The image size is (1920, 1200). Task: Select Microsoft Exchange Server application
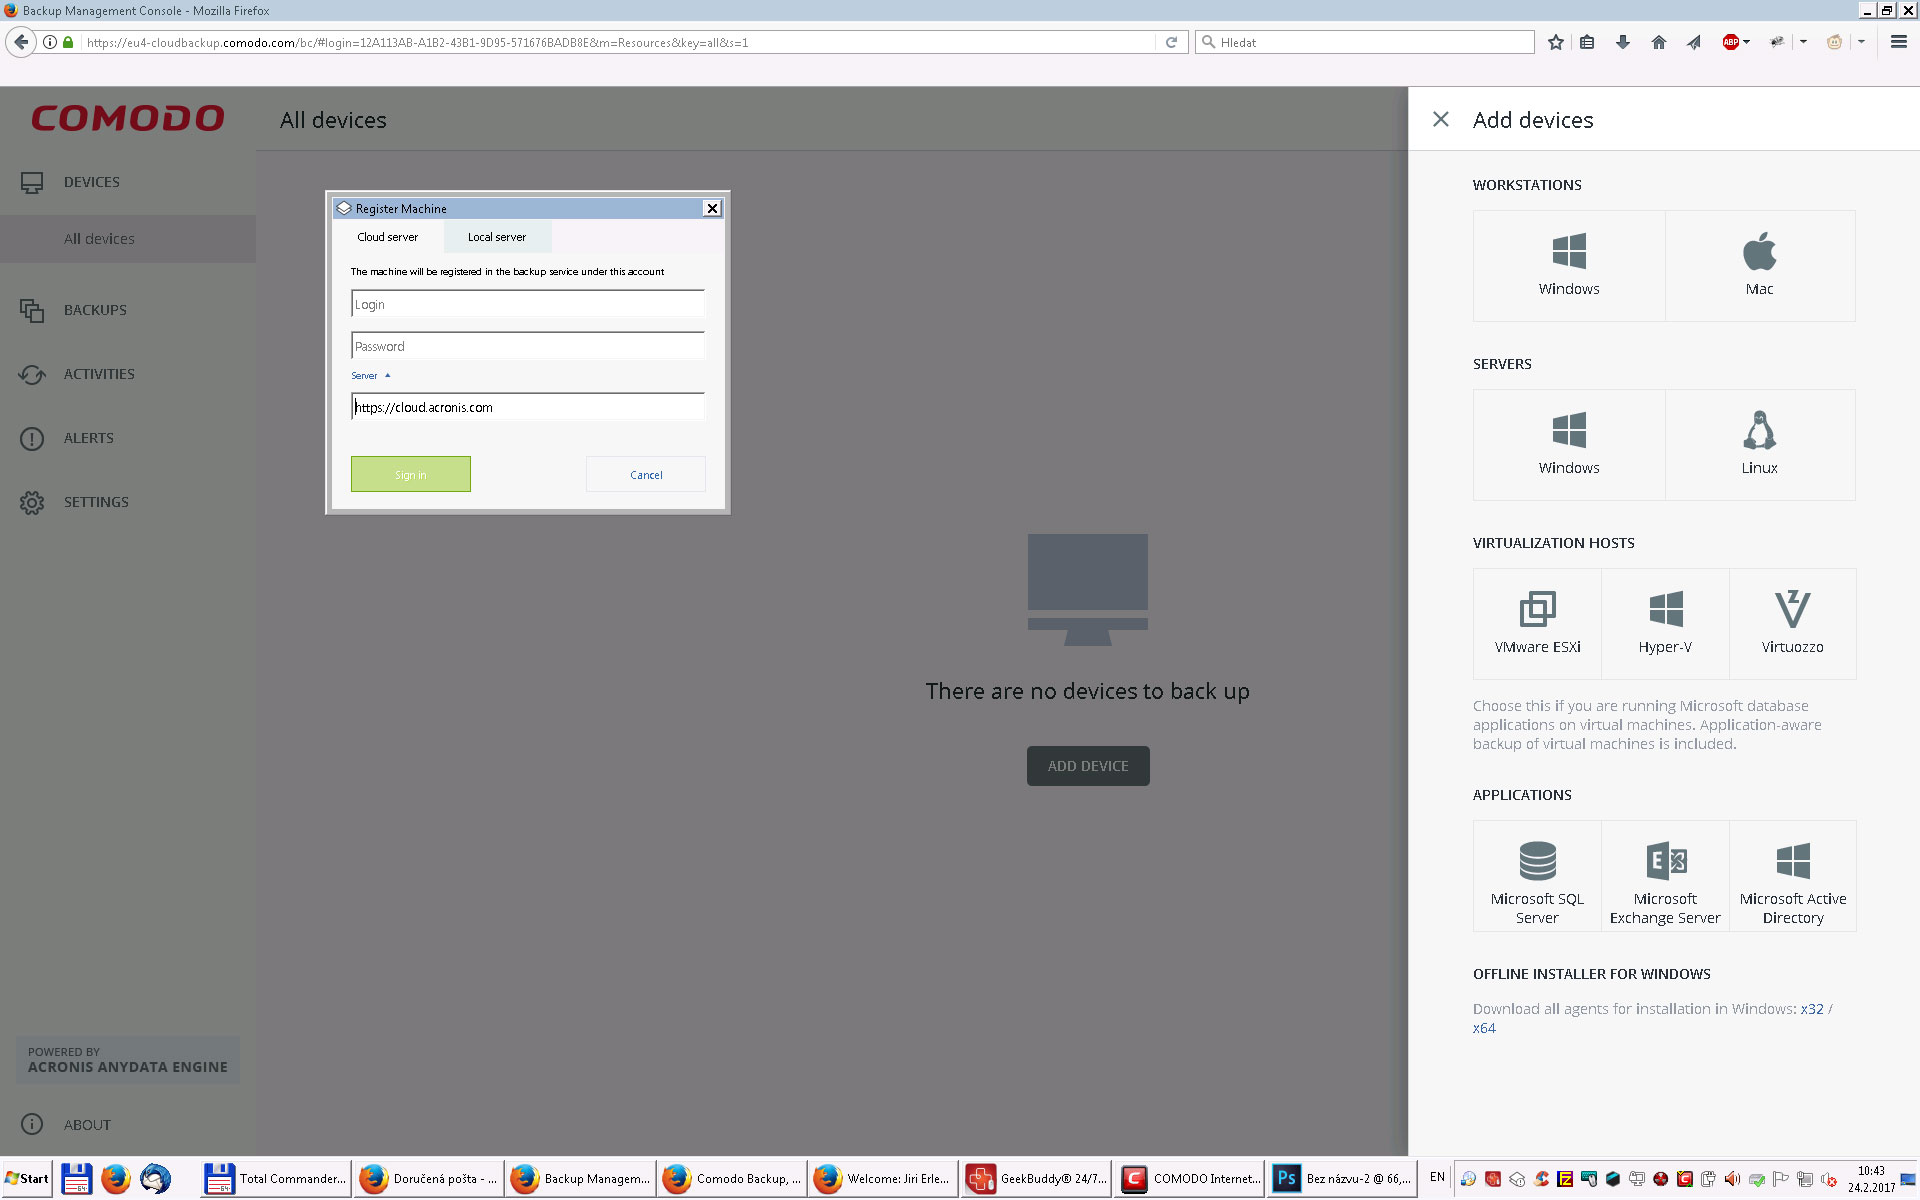(x=1666, y=876)
